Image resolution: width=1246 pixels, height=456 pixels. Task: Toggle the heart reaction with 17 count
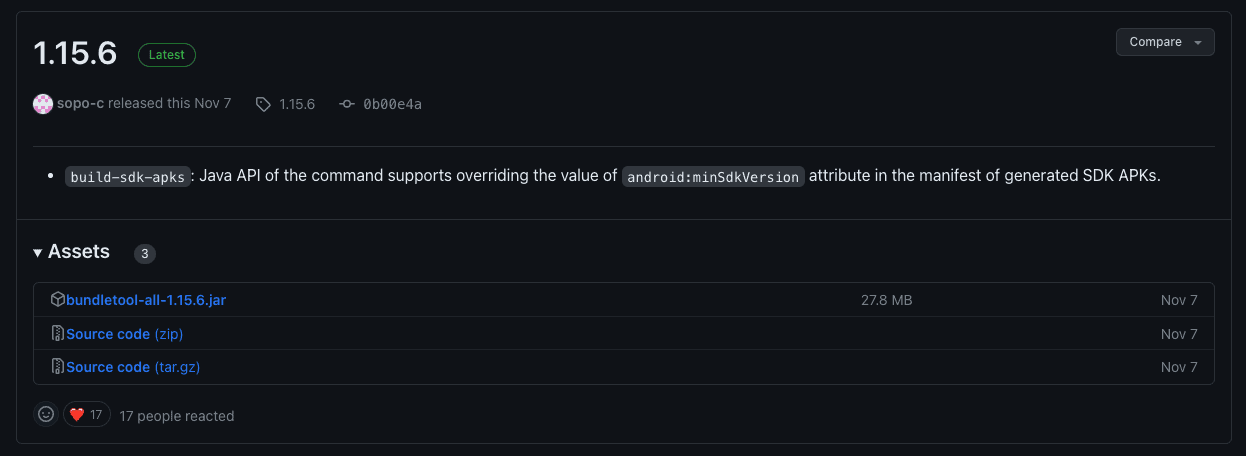coord(87,414)
